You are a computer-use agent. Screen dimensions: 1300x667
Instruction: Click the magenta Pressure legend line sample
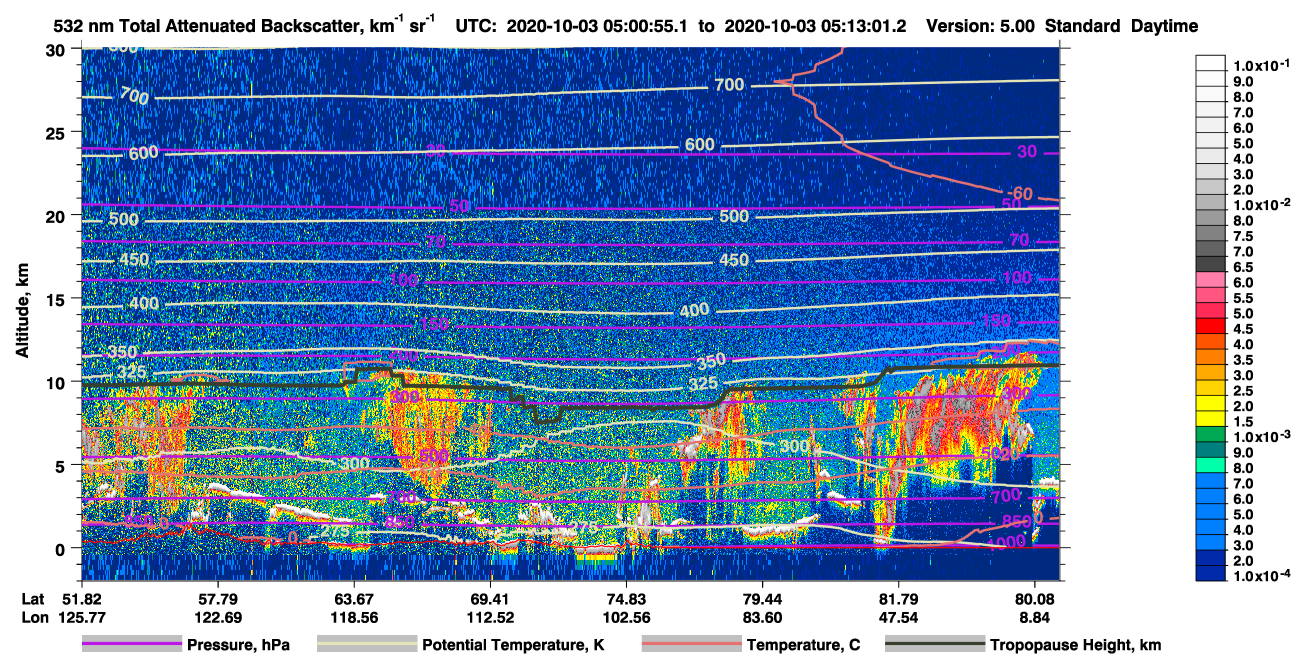pos(131,645)
